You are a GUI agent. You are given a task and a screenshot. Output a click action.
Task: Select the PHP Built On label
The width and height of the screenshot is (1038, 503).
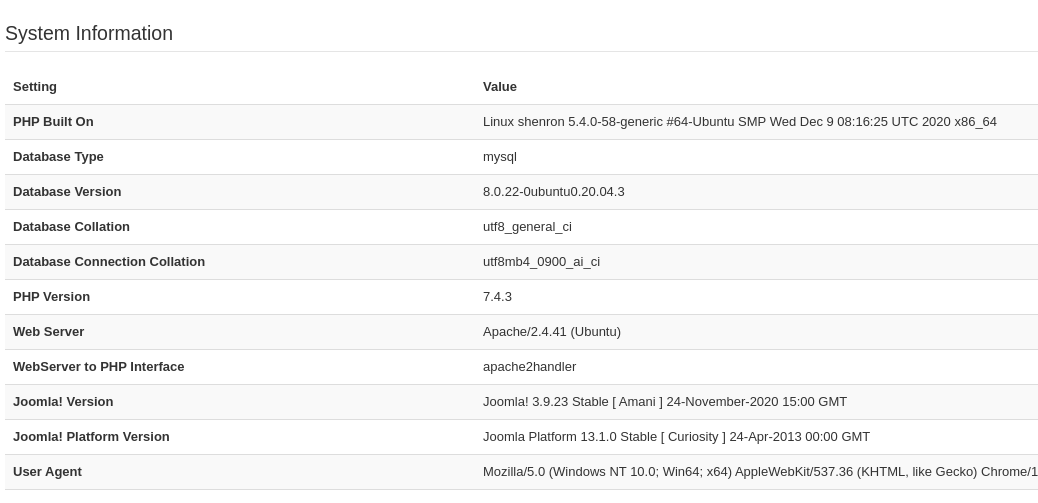tap(53, 122)
